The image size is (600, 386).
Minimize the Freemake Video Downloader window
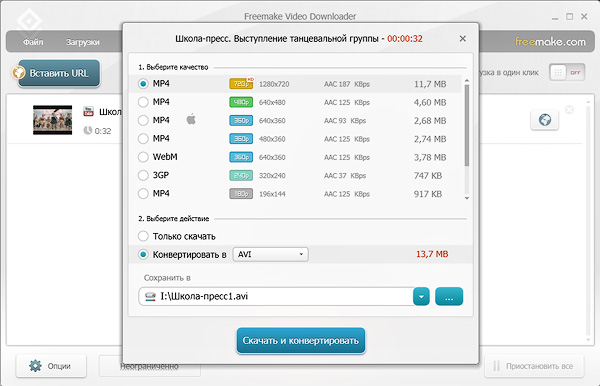(555, 17)
